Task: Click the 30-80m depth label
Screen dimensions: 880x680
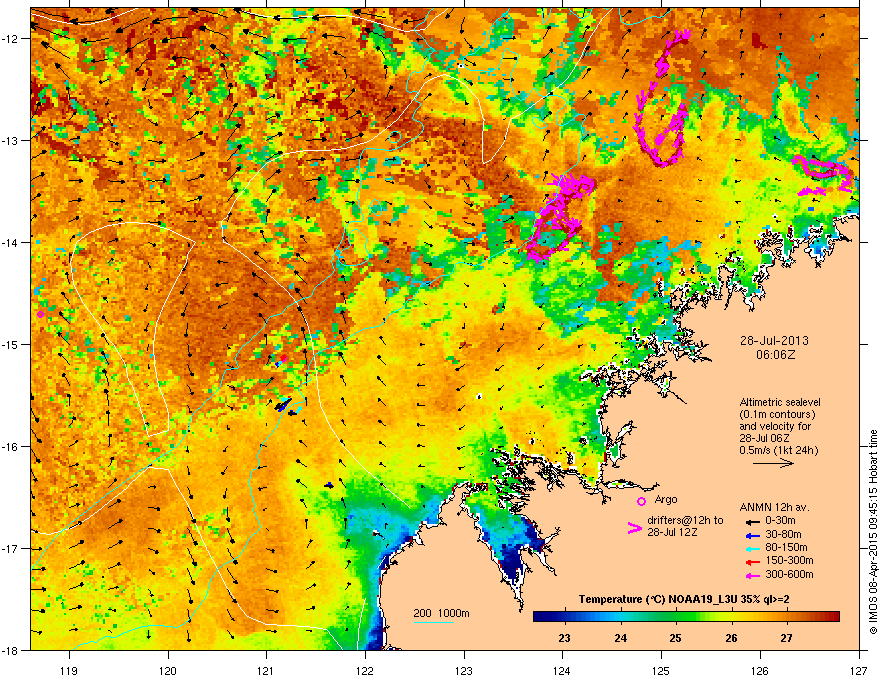Action: [783, 534]
